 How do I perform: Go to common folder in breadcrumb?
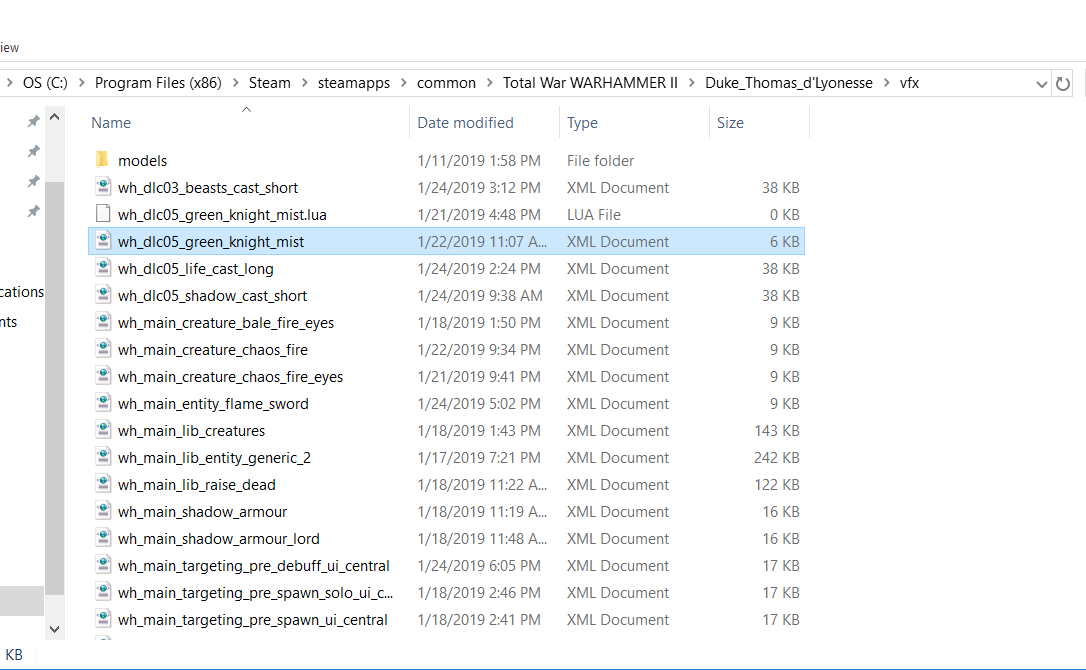[446, 82]
